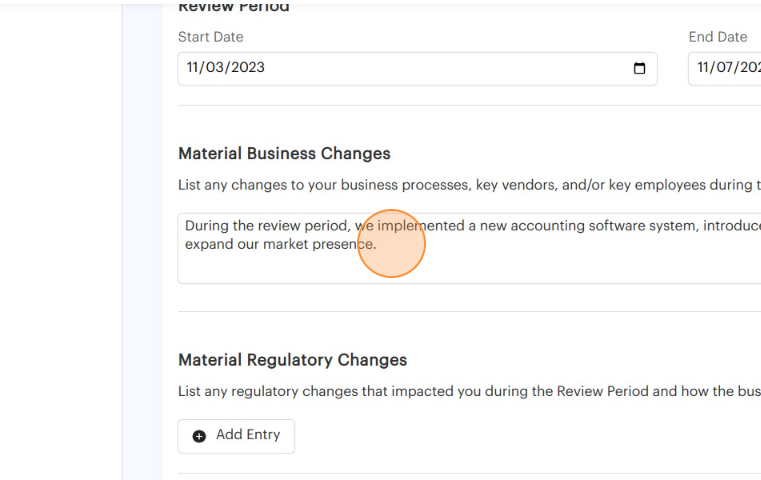Open the Start Date calendar picker icon

[640, 69]
